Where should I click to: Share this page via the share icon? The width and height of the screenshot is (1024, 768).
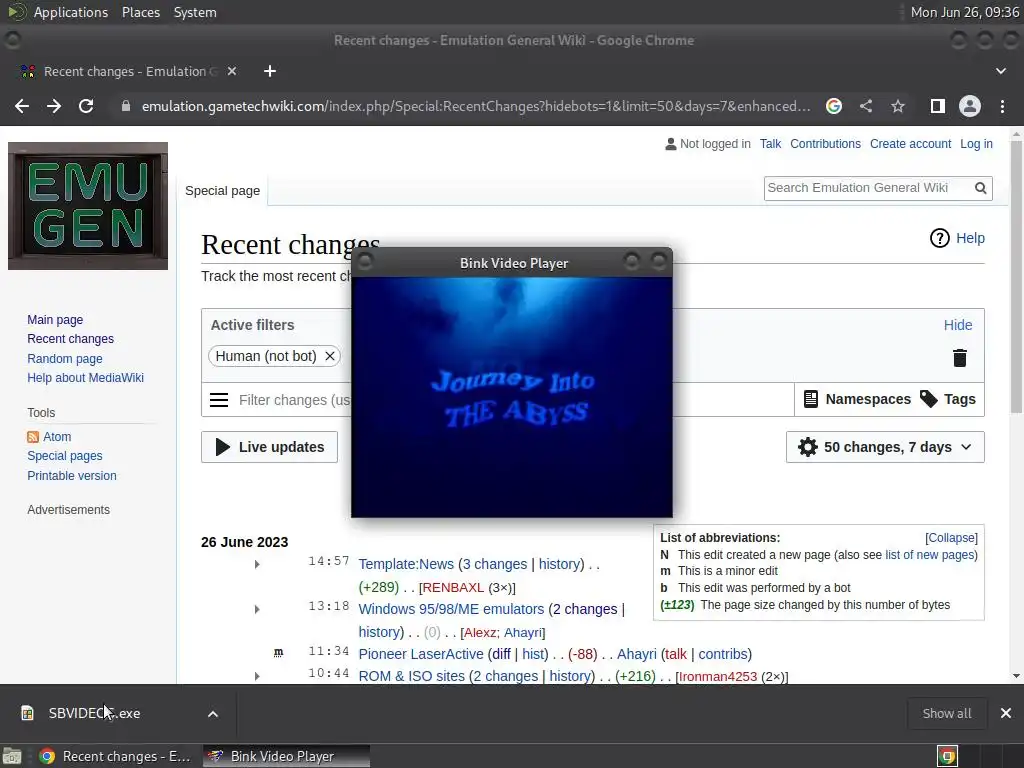coord(866,106)
